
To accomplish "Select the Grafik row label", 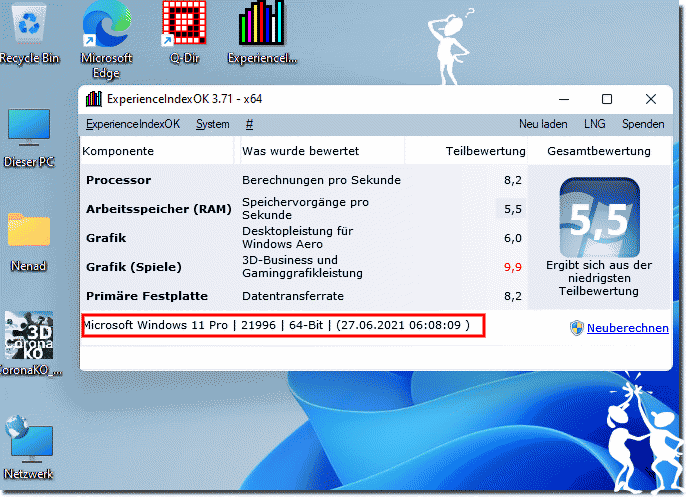I will [106, 238].
